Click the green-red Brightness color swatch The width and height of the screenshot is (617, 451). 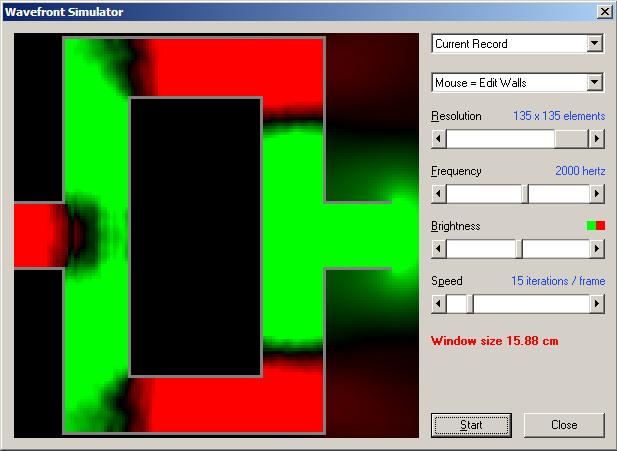tap(596, 226)
